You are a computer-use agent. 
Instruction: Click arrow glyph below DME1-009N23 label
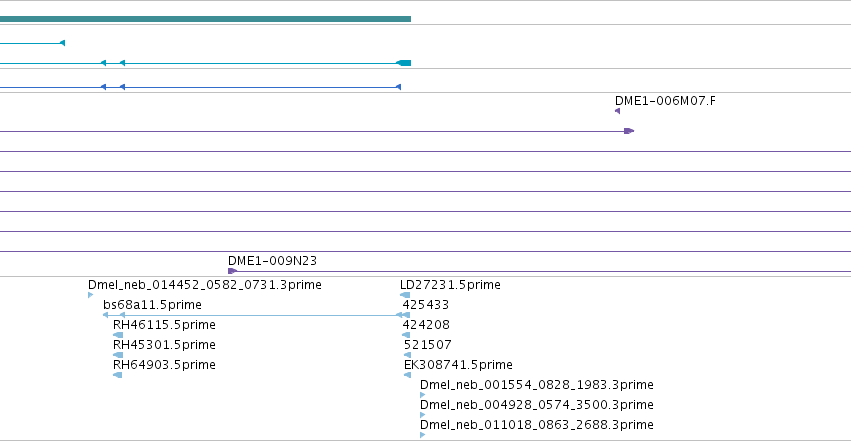pyautogui.click(x=232, y=271)
